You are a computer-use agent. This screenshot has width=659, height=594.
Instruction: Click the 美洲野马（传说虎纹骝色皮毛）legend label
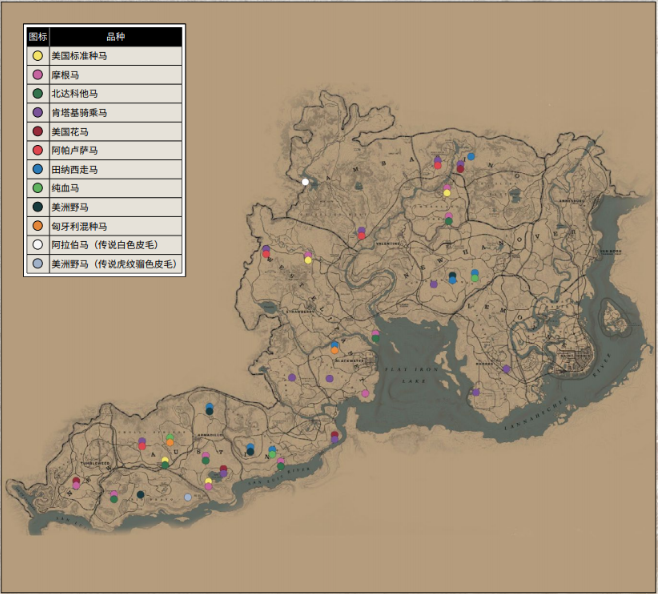(x=113, y=264)
